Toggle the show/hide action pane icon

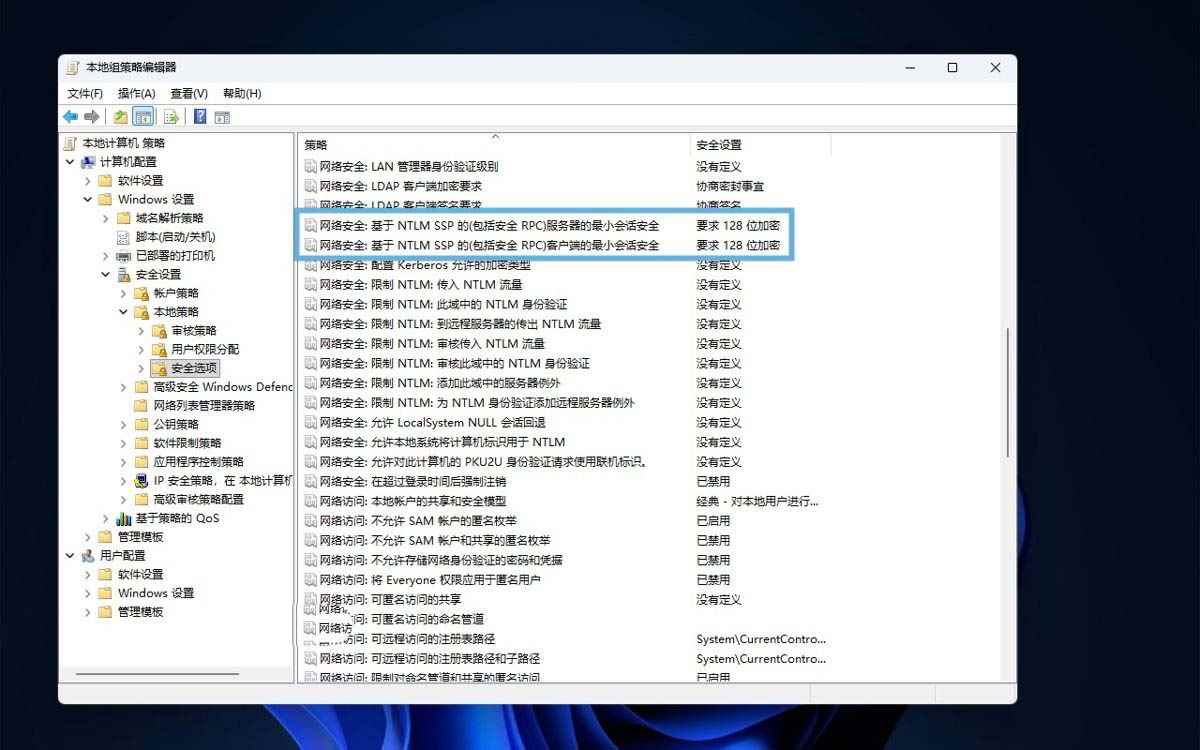222,117
